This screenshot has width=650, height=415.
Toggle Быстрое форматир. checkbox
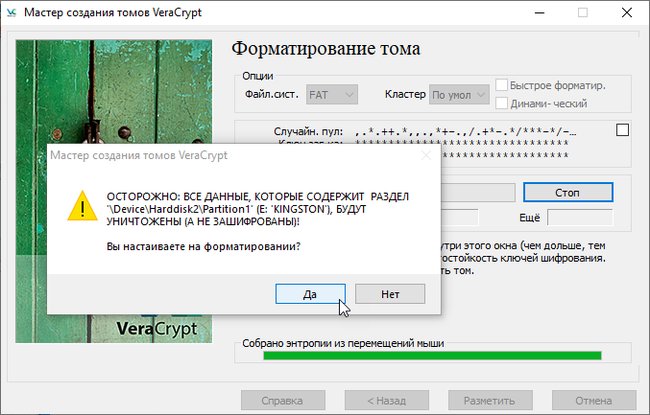502,85
